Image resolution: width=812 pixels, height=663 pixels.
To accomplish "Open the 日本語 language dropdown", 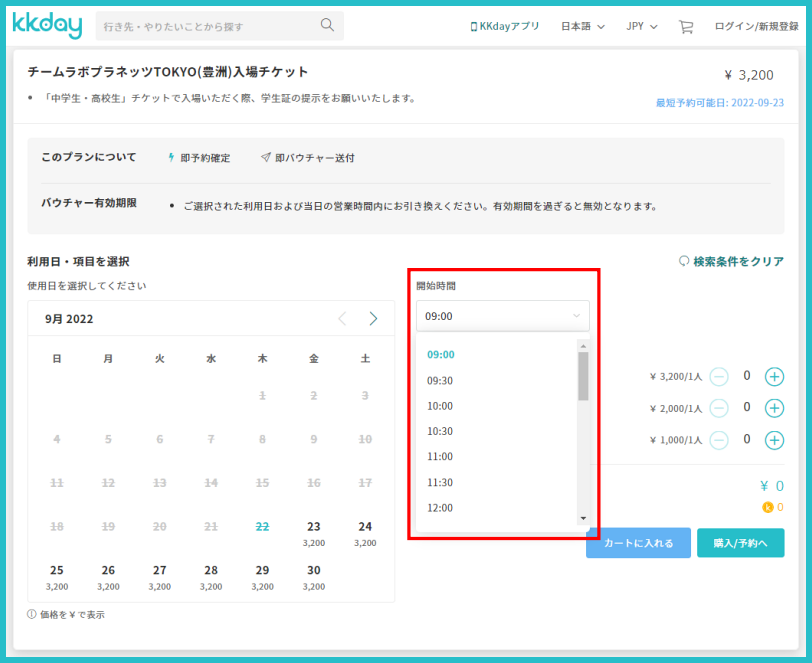I will point(583,26).
